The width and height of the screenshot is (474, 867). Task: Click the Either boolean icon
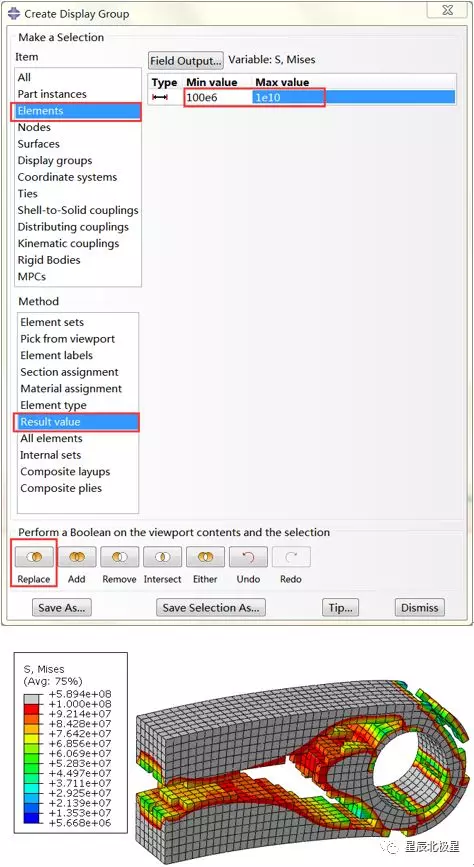(x=205, y=557)
